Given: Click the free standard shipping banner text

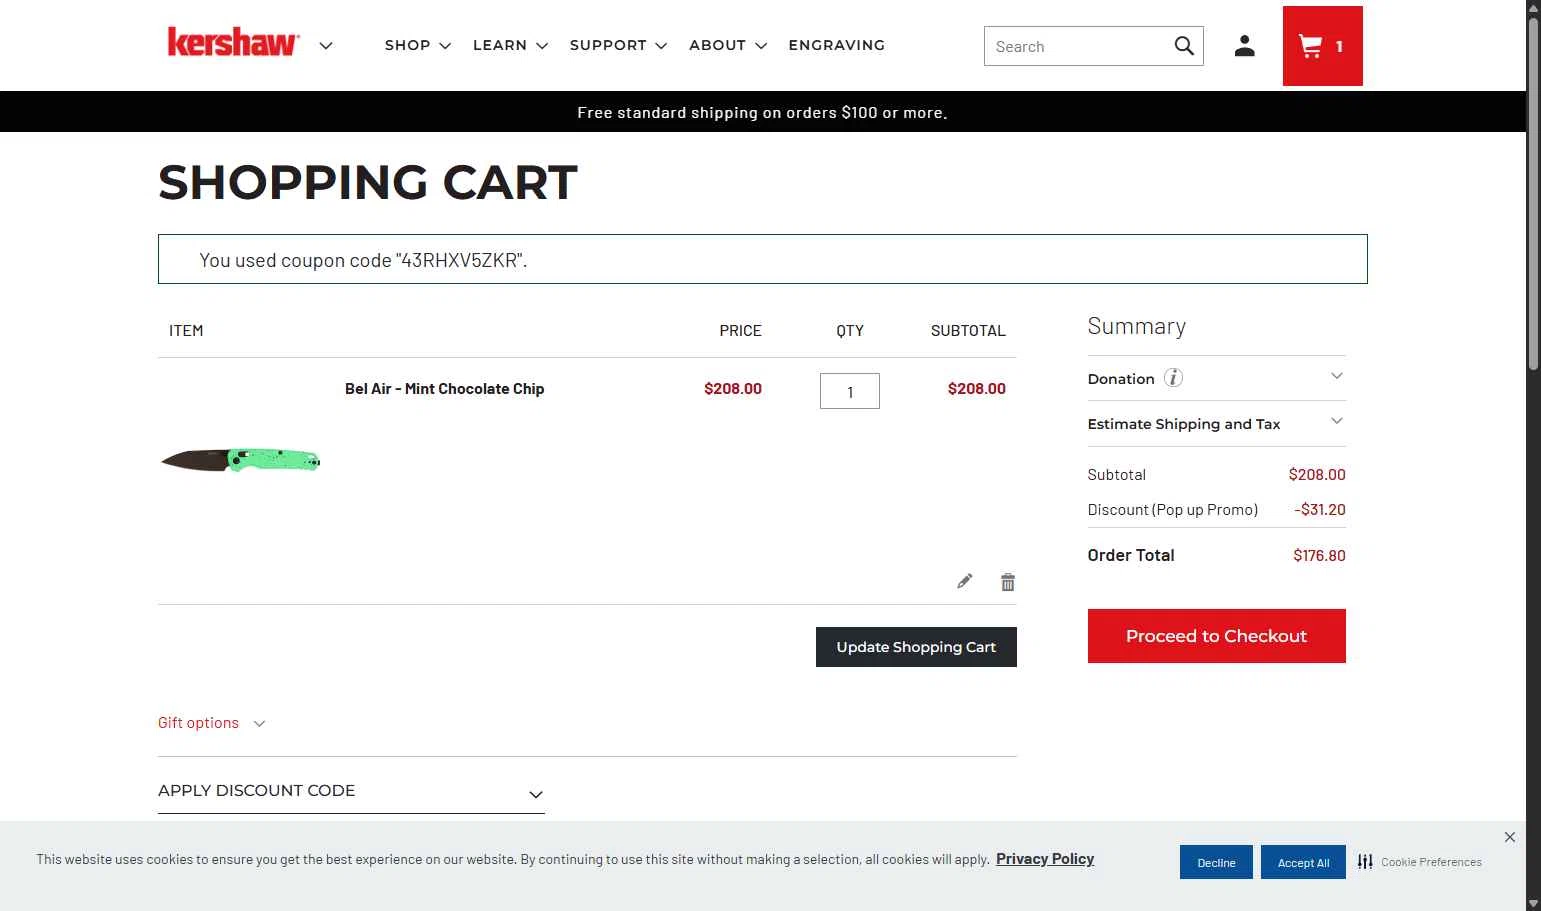Looking at the screenshot, I should coord(762,112).
